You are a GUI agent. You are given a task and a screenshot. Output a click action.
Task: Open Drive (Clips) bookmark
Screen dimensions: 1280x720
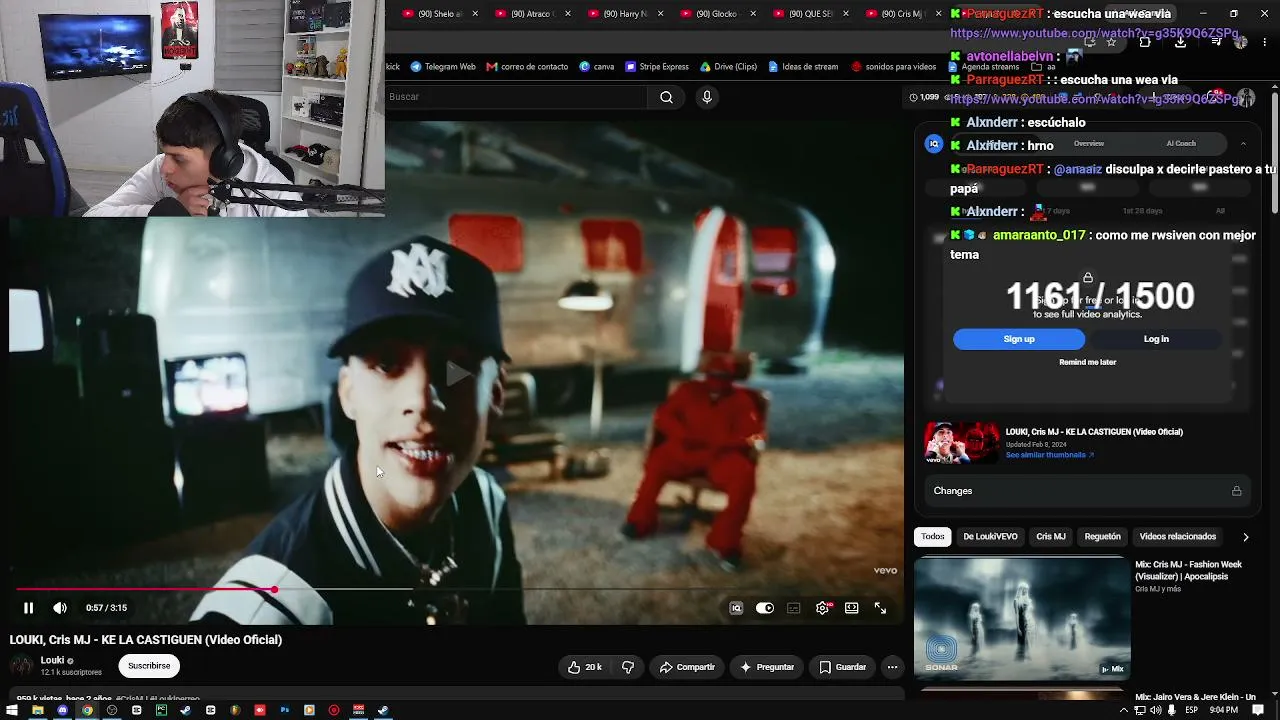point(729,67)
